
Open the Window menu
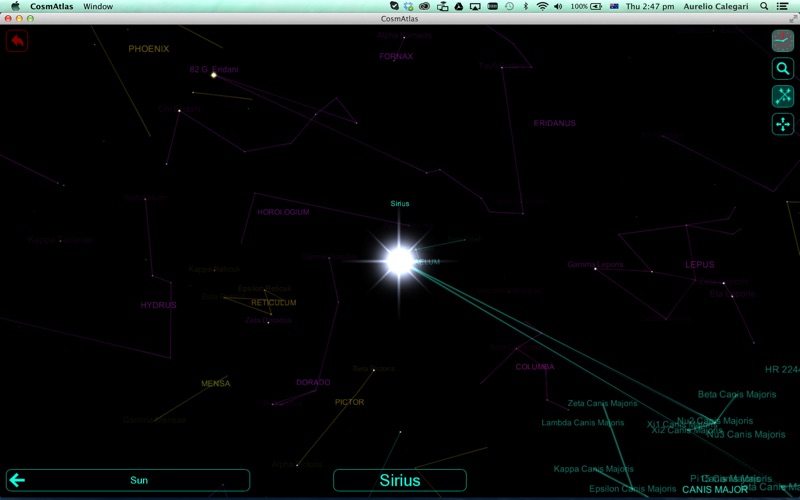[98, 6]
